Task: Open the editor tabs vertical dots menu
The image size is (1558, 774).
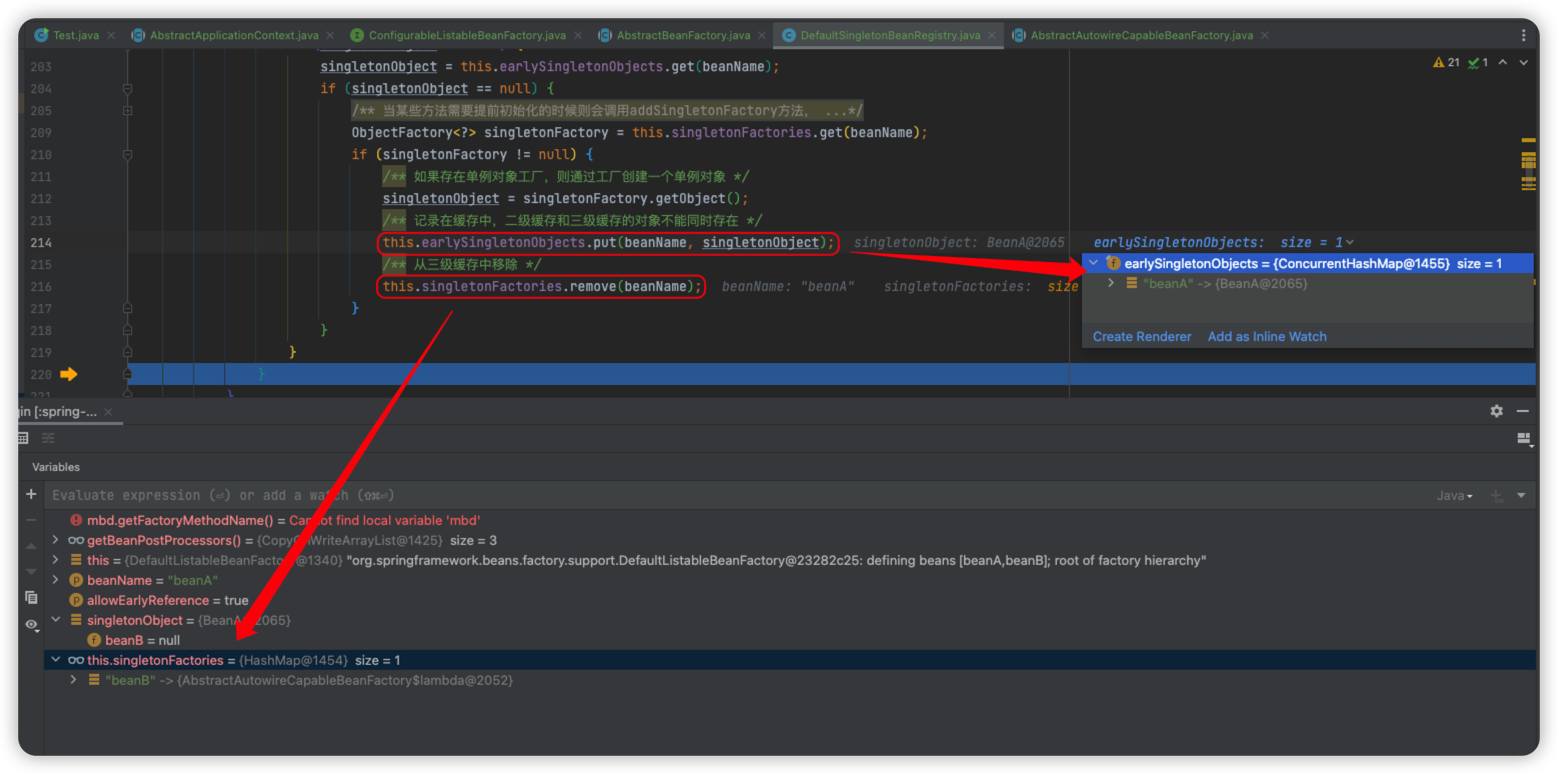Action: point(1524,36)
